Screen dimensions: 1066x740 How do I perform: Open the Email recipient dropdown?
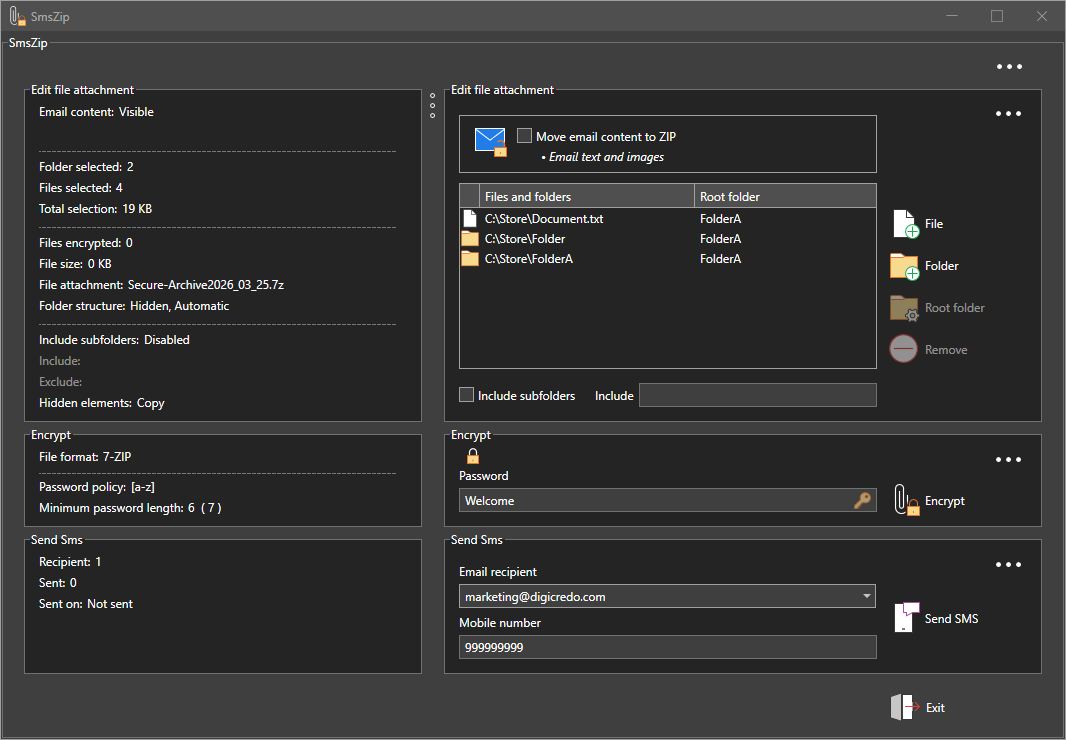point(866,597)
